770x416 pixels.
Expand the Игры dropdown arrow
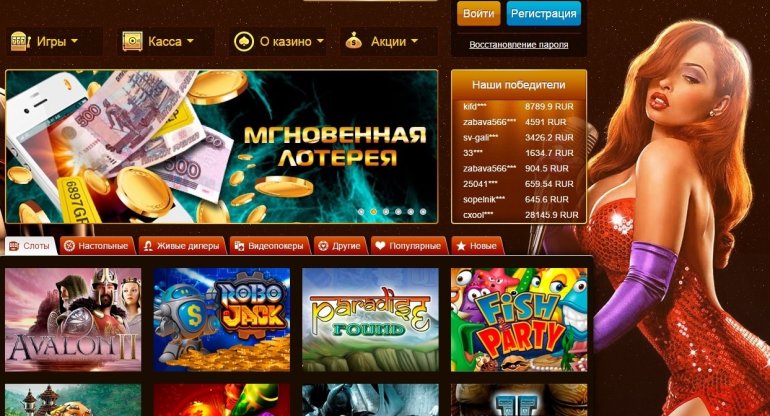tap(74, 41)
